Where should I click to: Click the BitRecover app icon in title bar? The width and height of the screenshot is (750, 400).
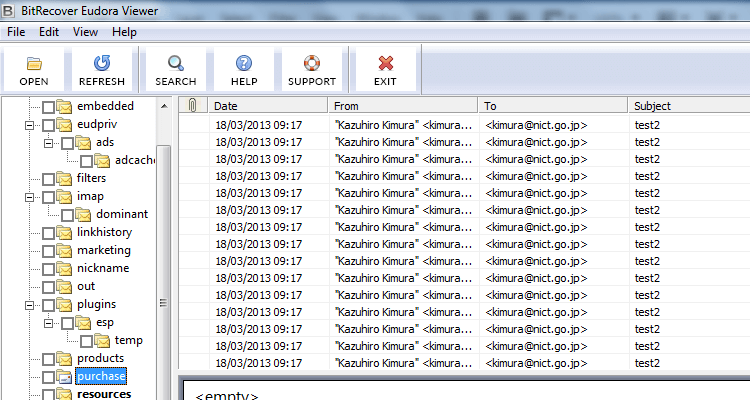tap(8, 10)
